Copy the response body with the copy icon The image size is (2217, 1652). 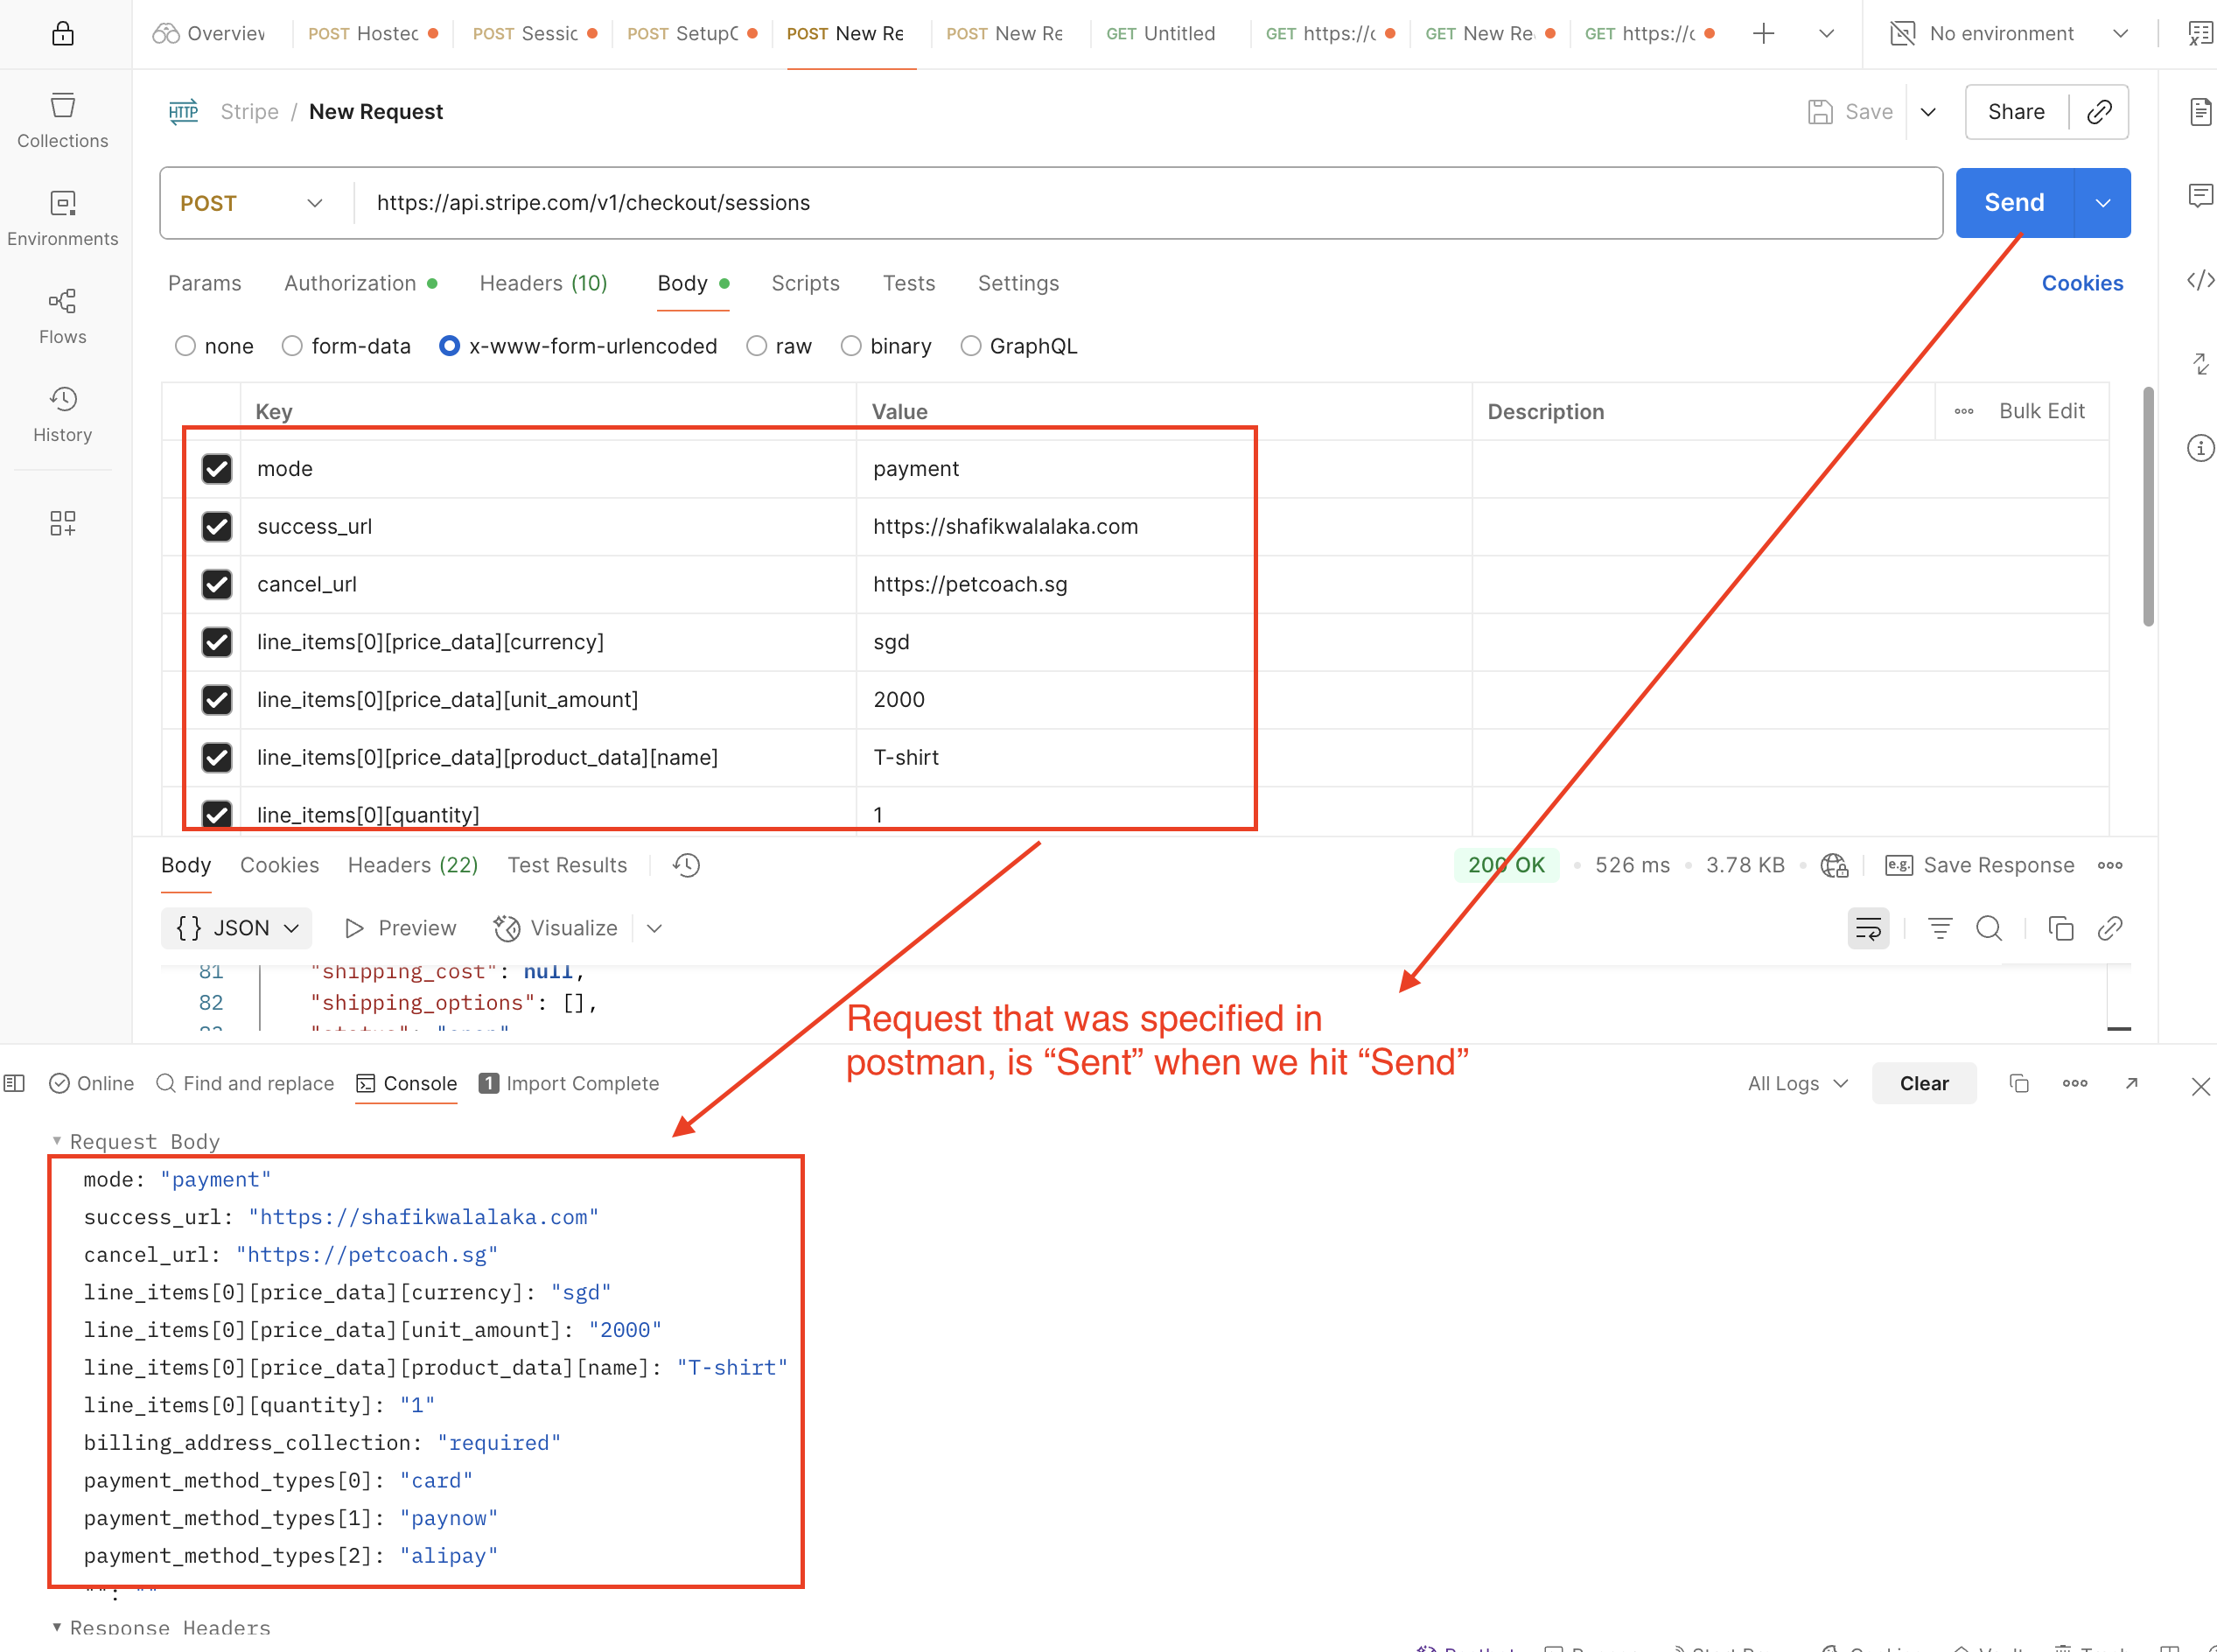[2060, 928]
